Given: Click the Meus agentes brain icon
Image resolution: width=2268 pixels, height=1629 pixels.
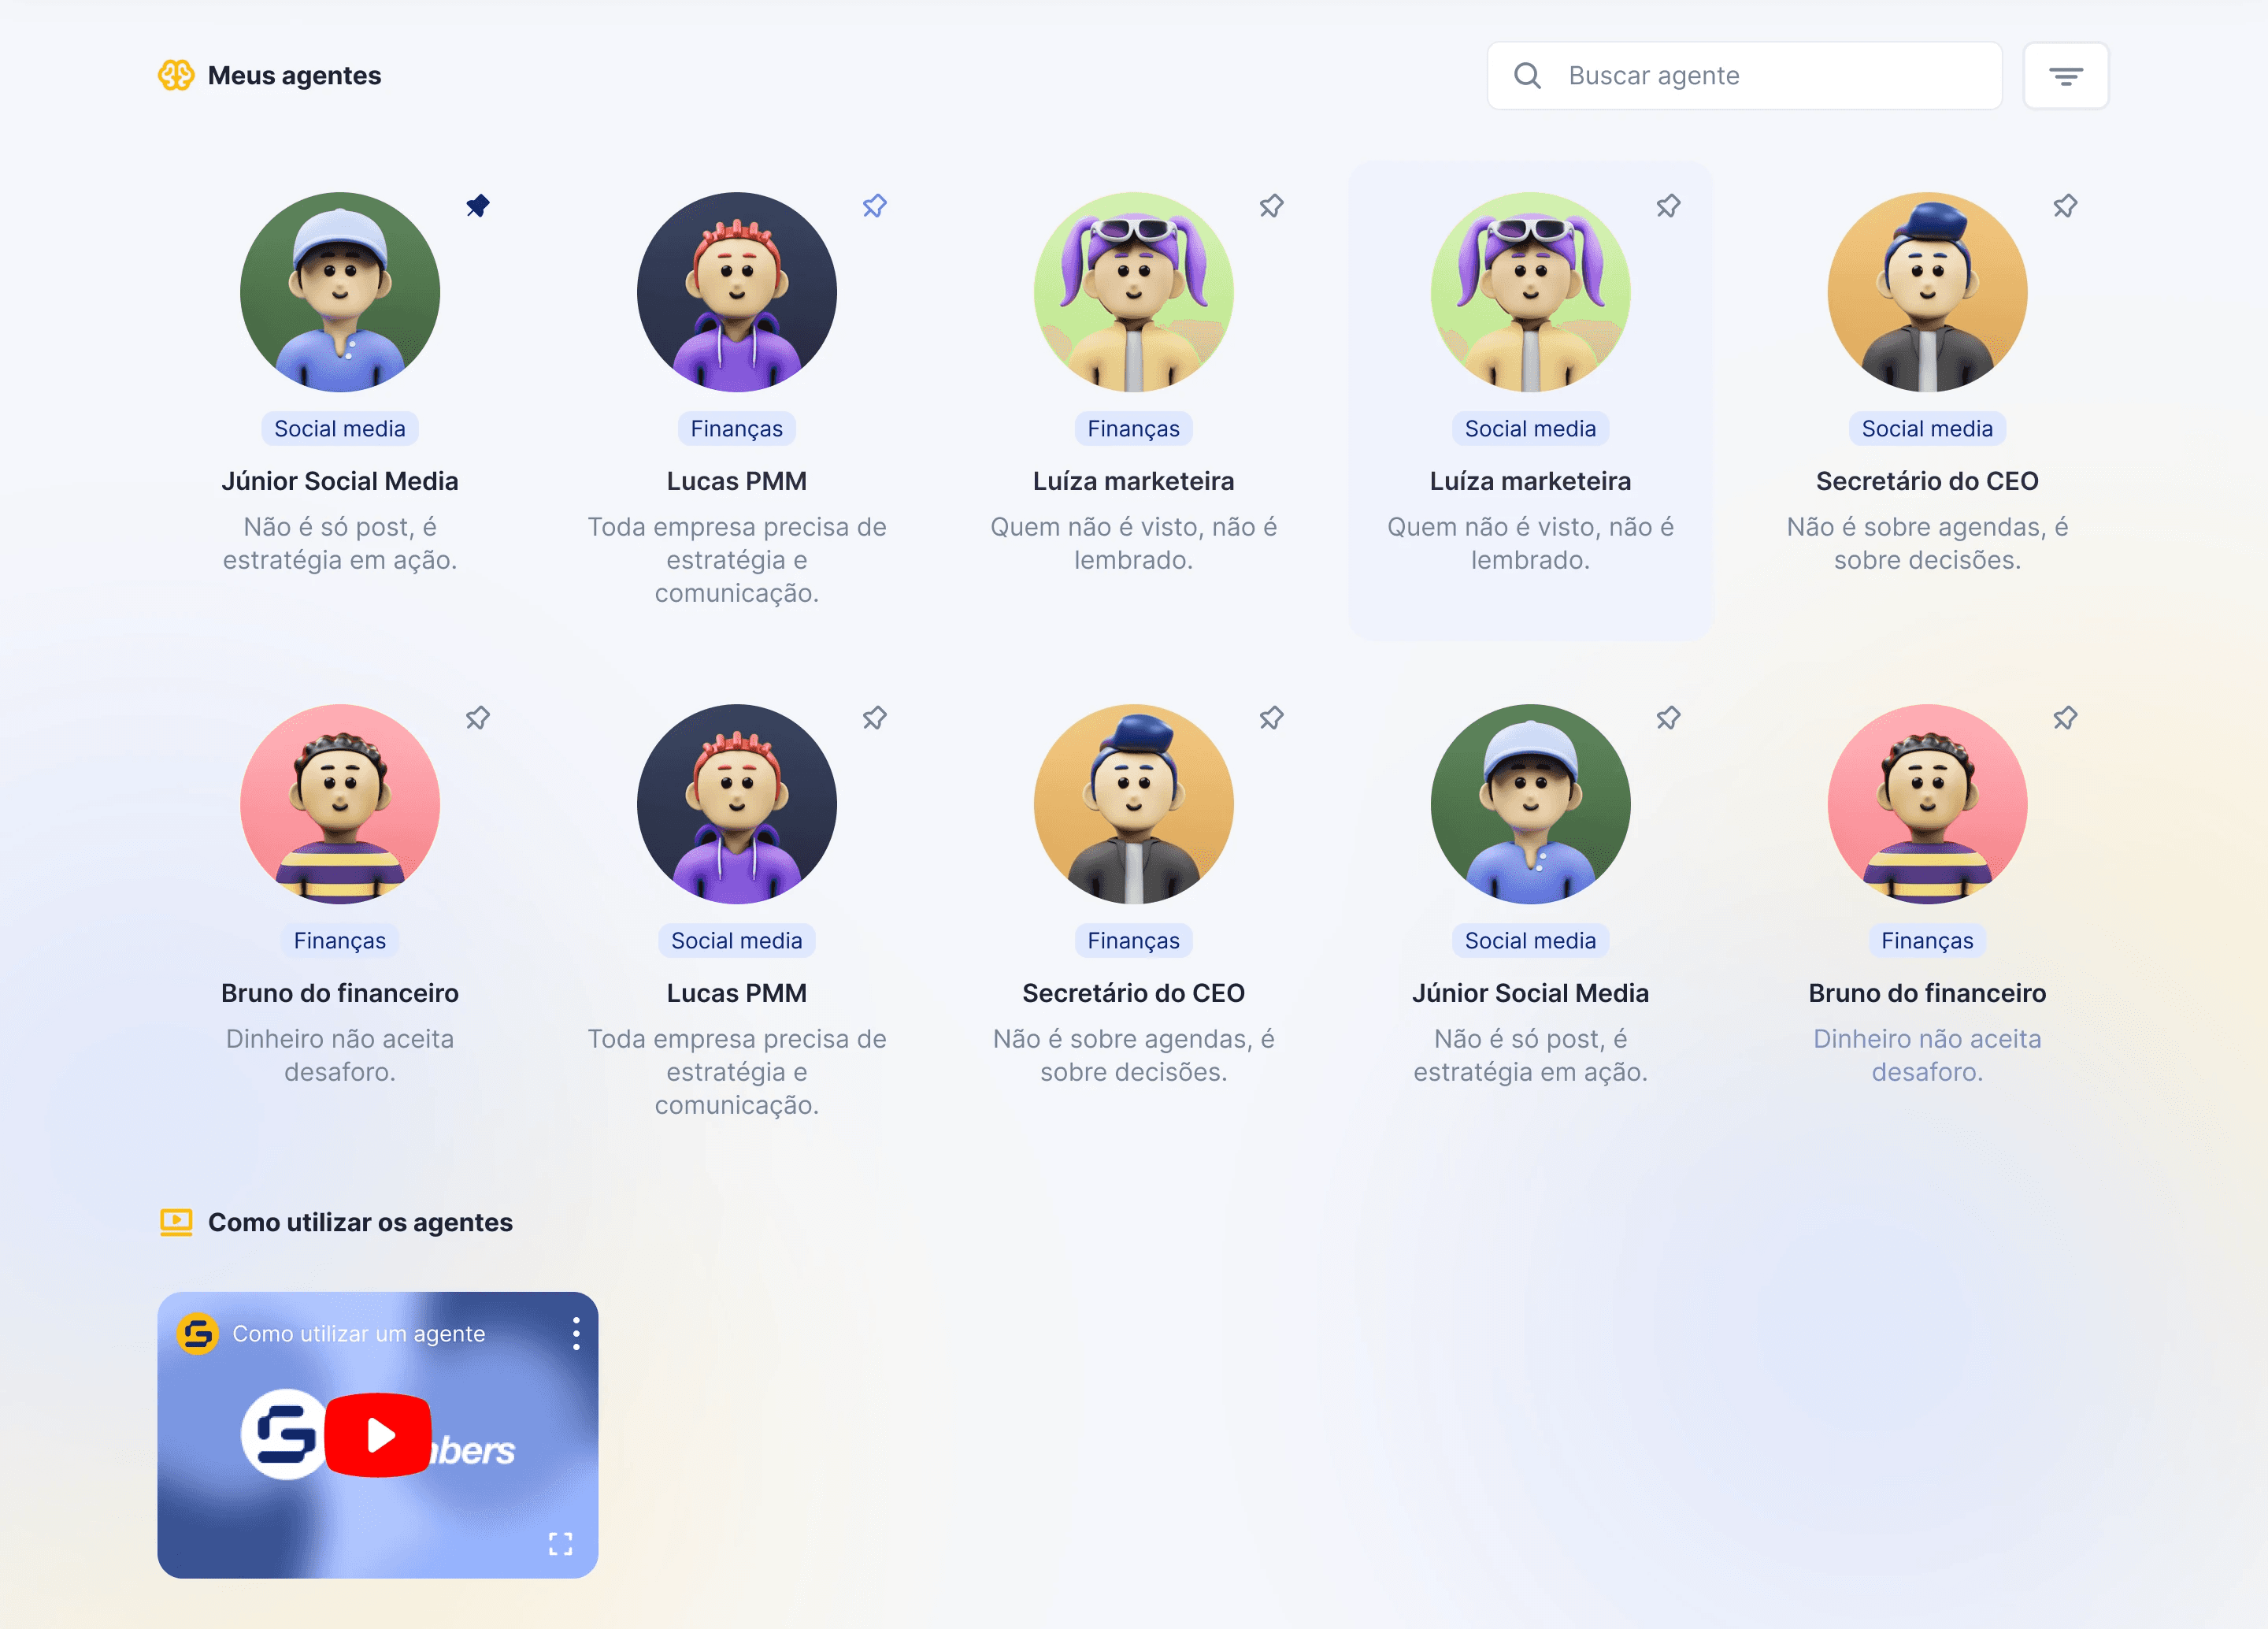Looking at the screenshot, I should coord(176,76).
